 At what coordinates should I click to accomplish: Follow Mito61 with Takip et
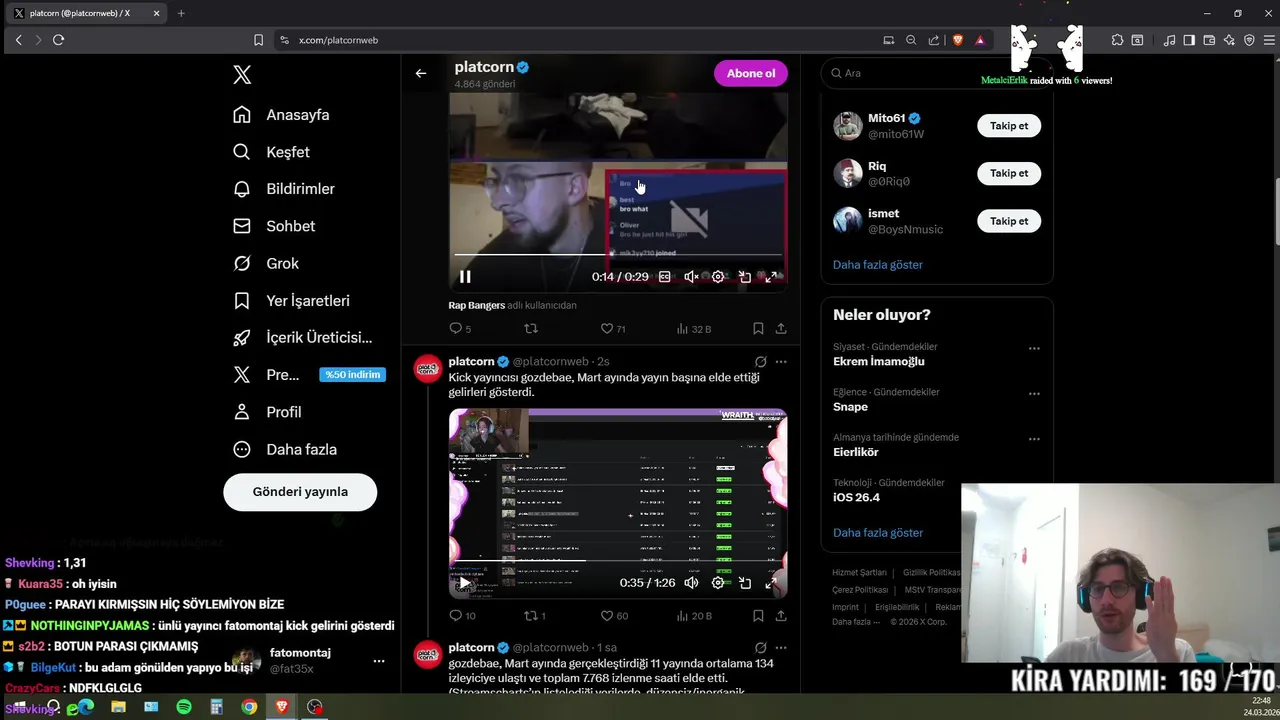[x=1009, y=126]
